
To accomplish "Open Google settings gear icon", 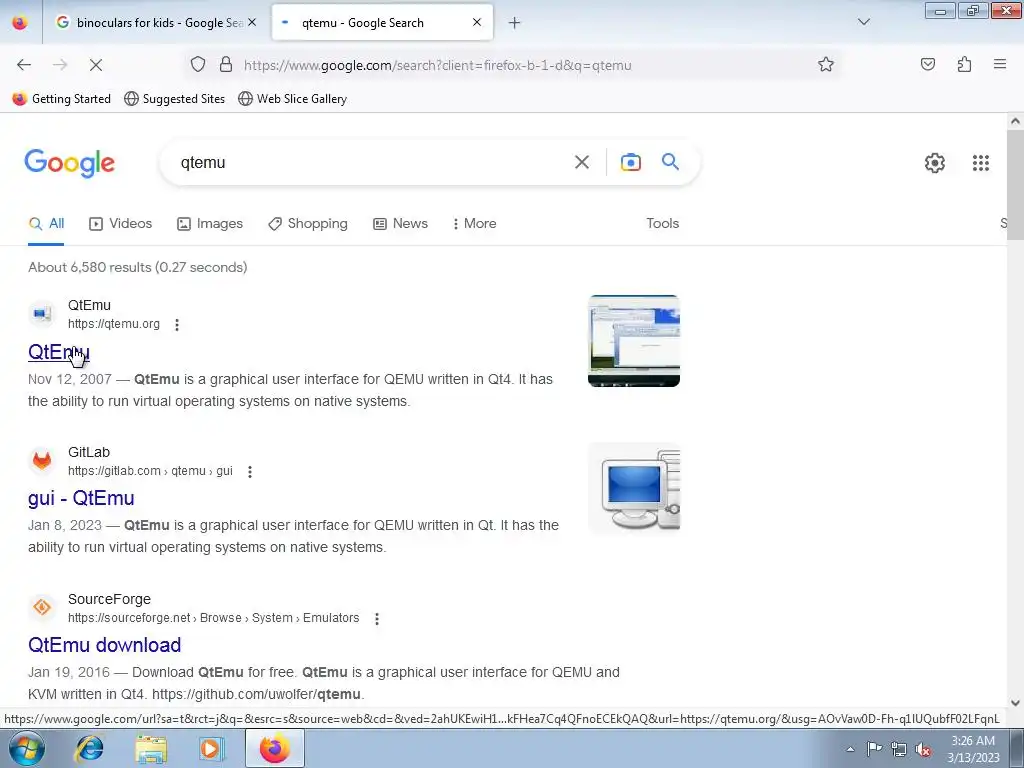I will (x=935, y=163).
